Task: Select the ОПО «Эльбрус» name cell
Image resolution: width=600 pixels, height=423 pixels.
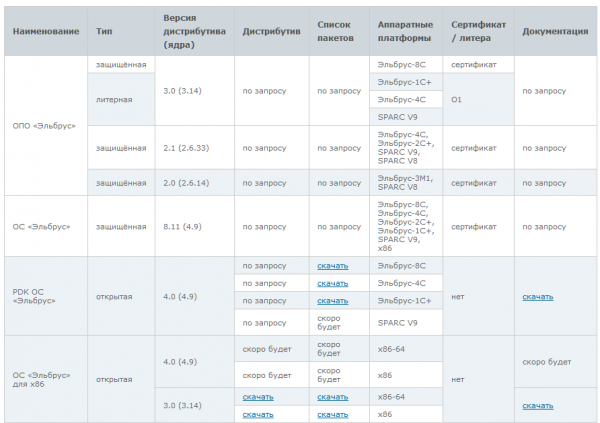Action: [x=45, y=125]
